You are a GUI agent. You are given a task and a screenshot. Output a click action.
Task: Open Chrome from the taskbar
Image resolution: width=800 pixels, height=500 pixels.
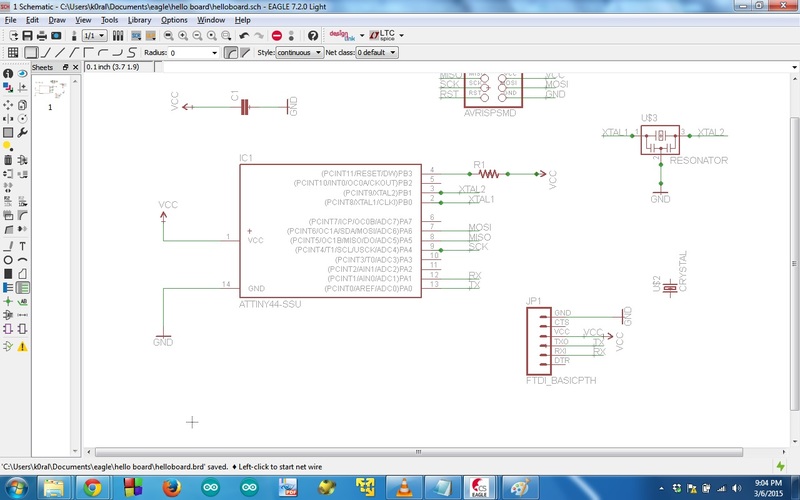pyautogui.click(x=92, y=488)
